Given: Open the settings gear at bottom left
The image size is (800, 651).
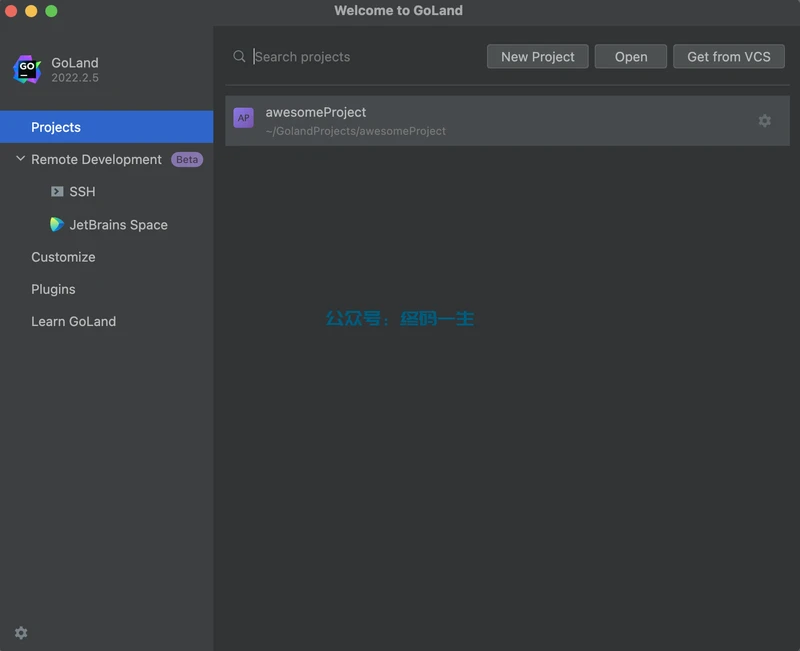Looking at the screenshot, I should click(21, 633).
